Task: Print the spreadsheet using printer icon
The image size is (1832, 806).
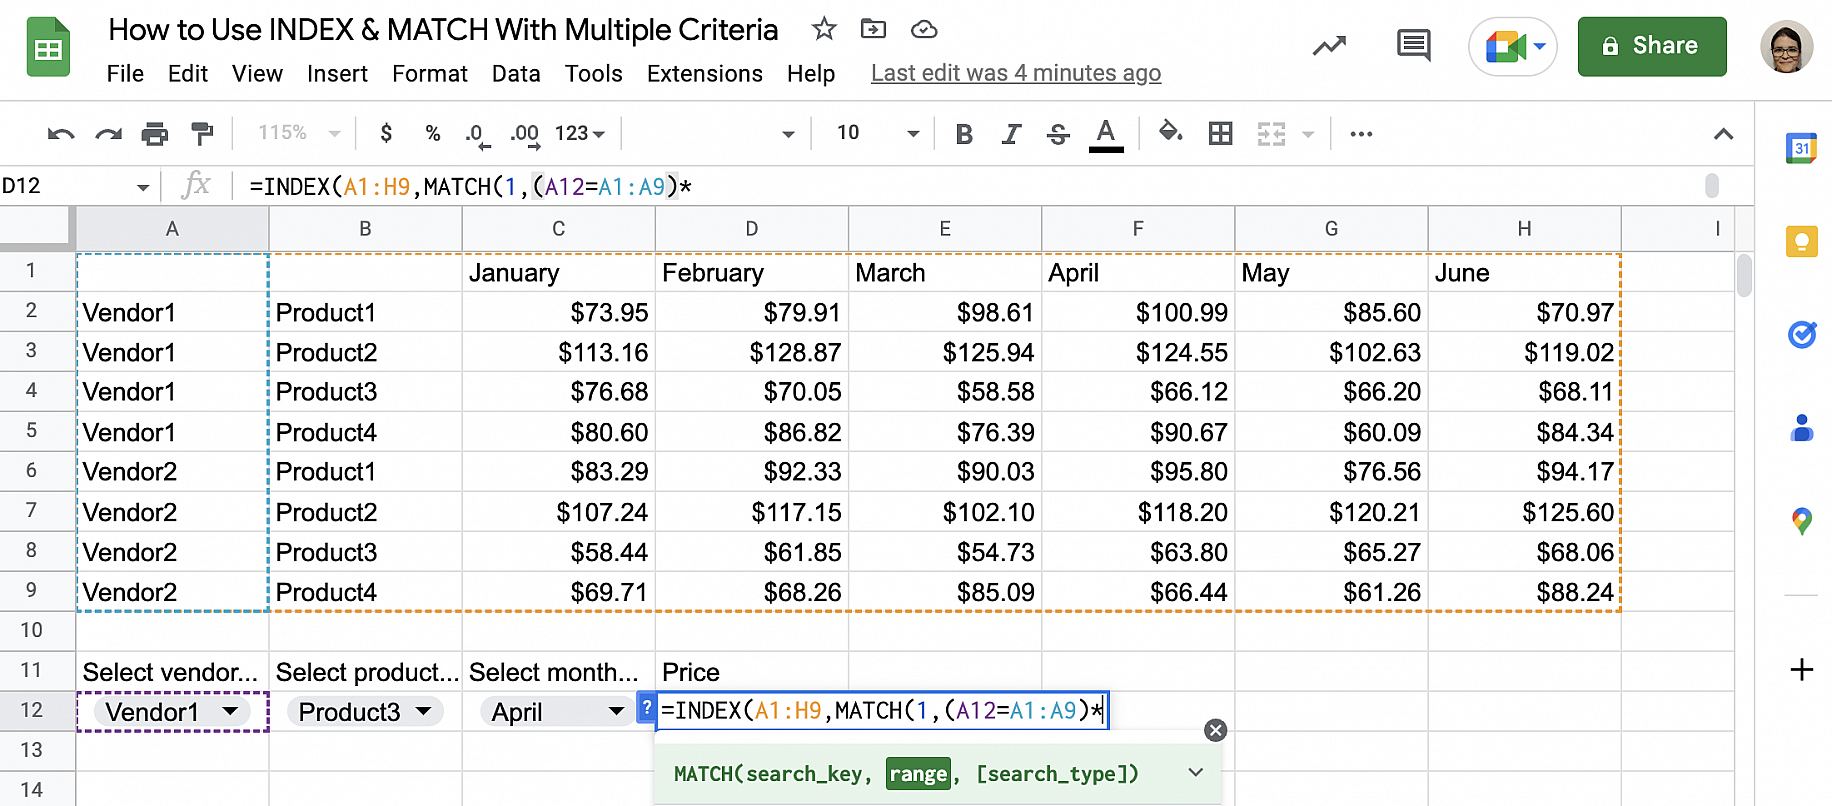Action: click(155, 134)
